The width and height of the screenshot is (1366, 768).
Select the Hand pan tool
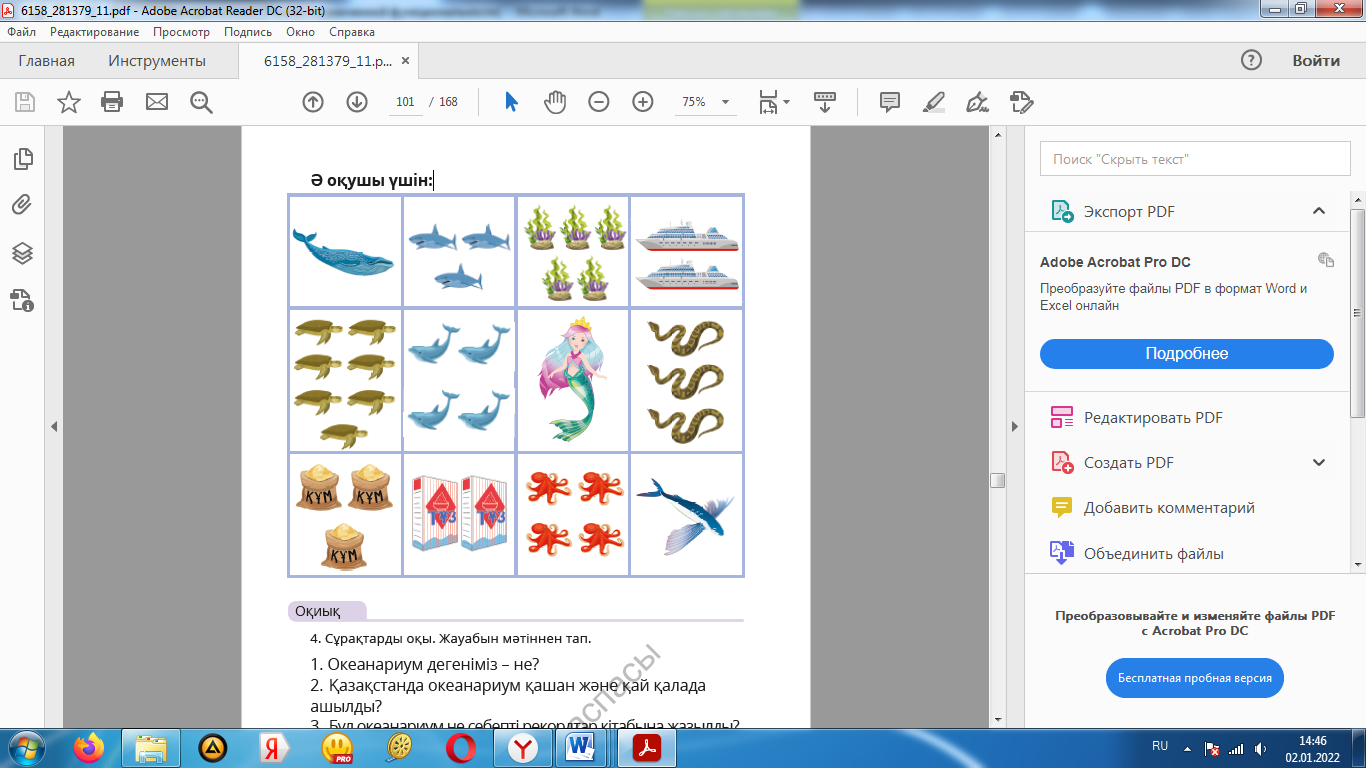[554, 102]
